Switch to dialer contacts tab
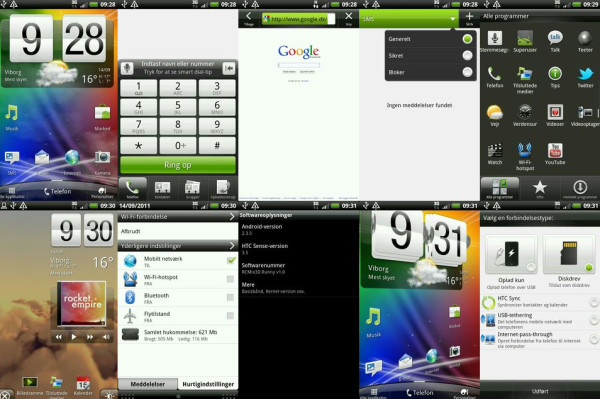This screenshot has width=600, height=399. click(x=162, y=189)
